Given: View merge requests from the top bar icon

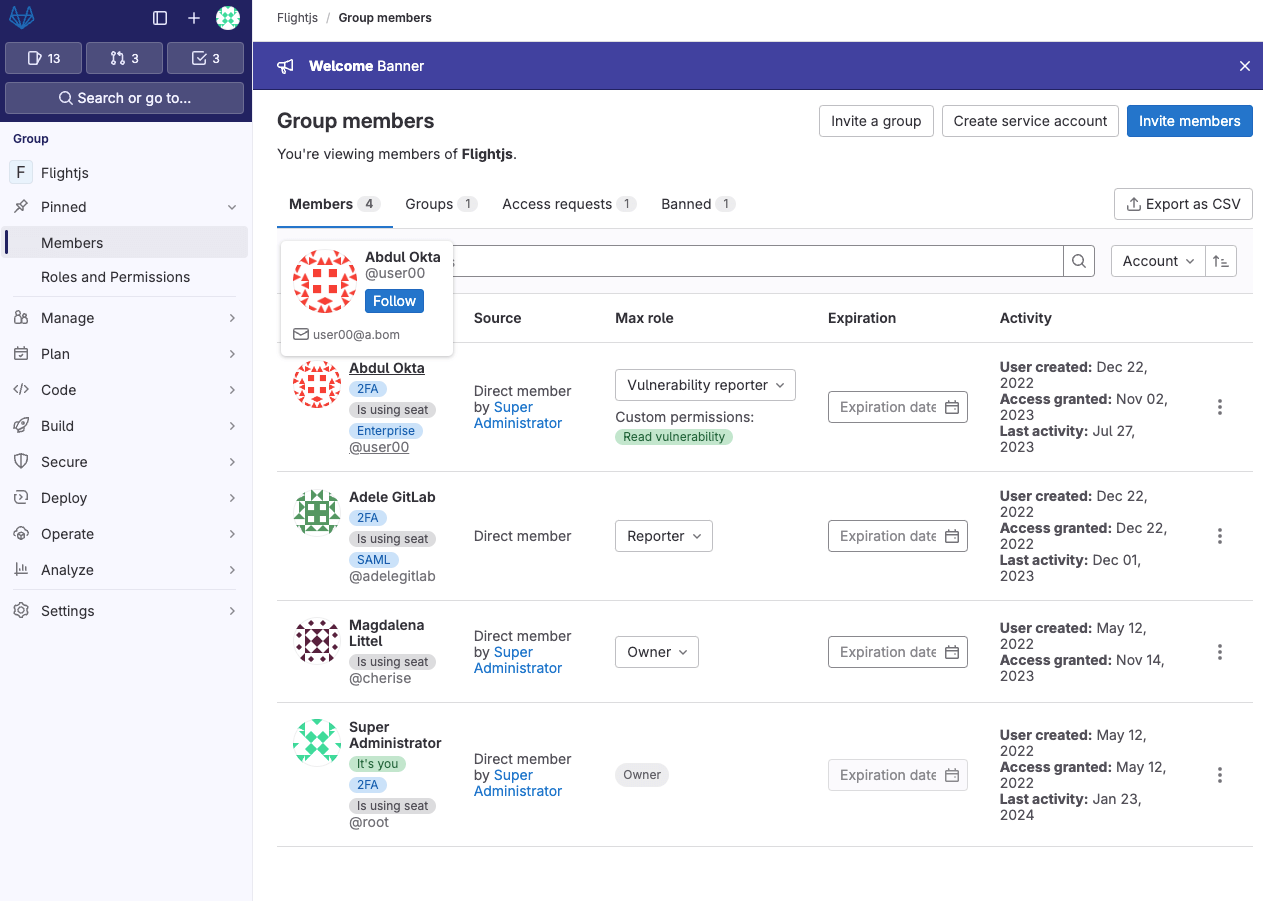Looking at the screenshot, I should (124, 58).
